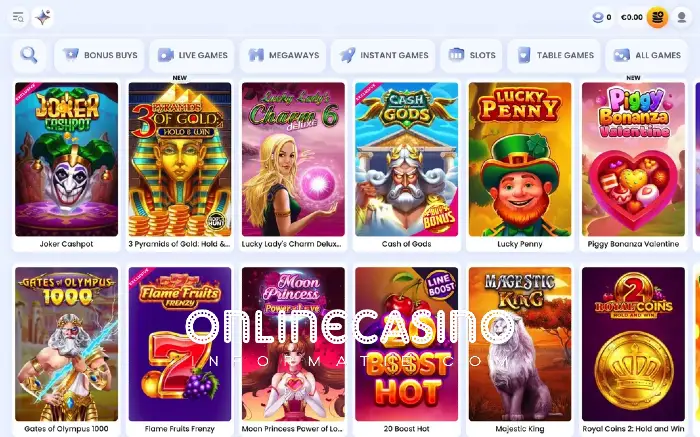View the €0.00 balance amount
The height and width of the screenshot is (437, 700).
(x=632, y=17)
